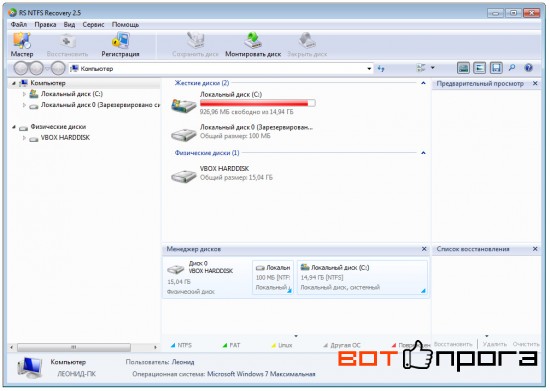Viewport: 550px width, 391px height.
Task: Open the Сервис menu
Action: [93, 25]
